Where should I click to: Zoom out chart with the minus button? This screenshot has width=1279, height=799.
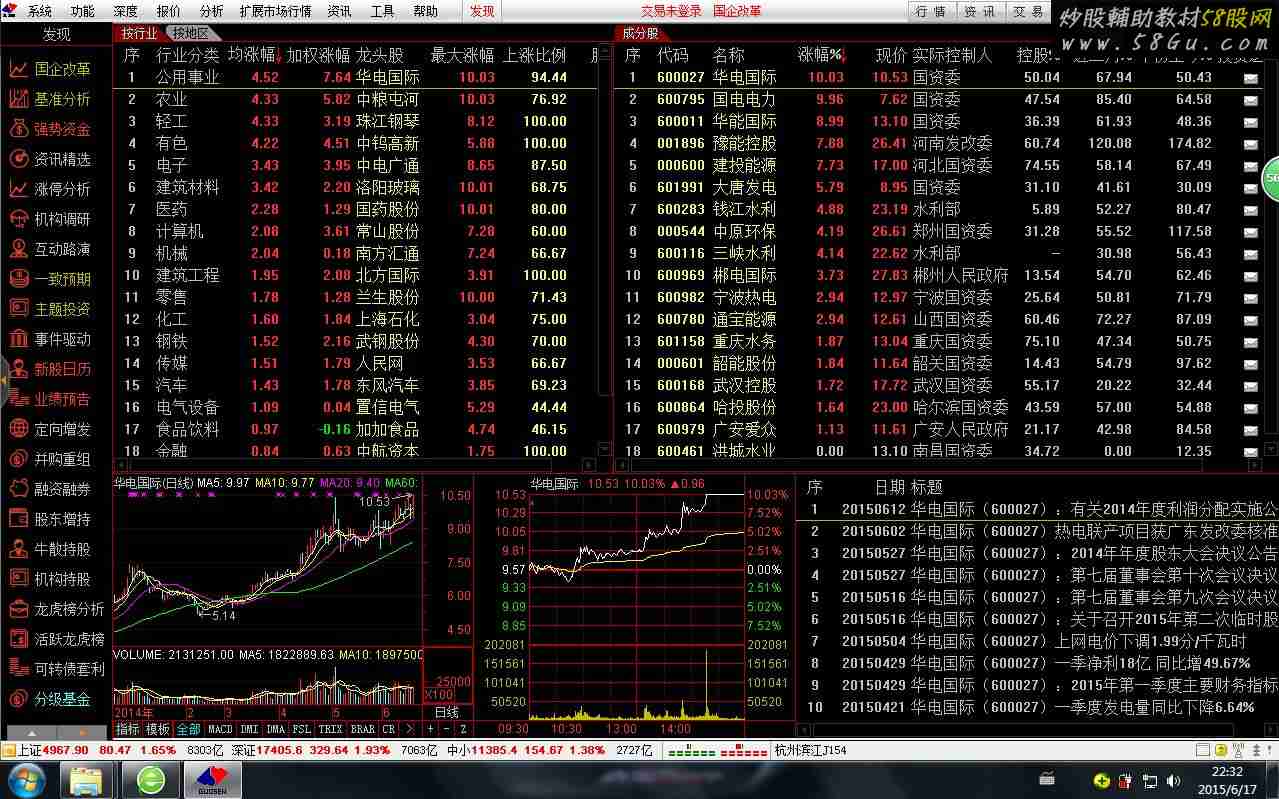click(x=446, y=730)
